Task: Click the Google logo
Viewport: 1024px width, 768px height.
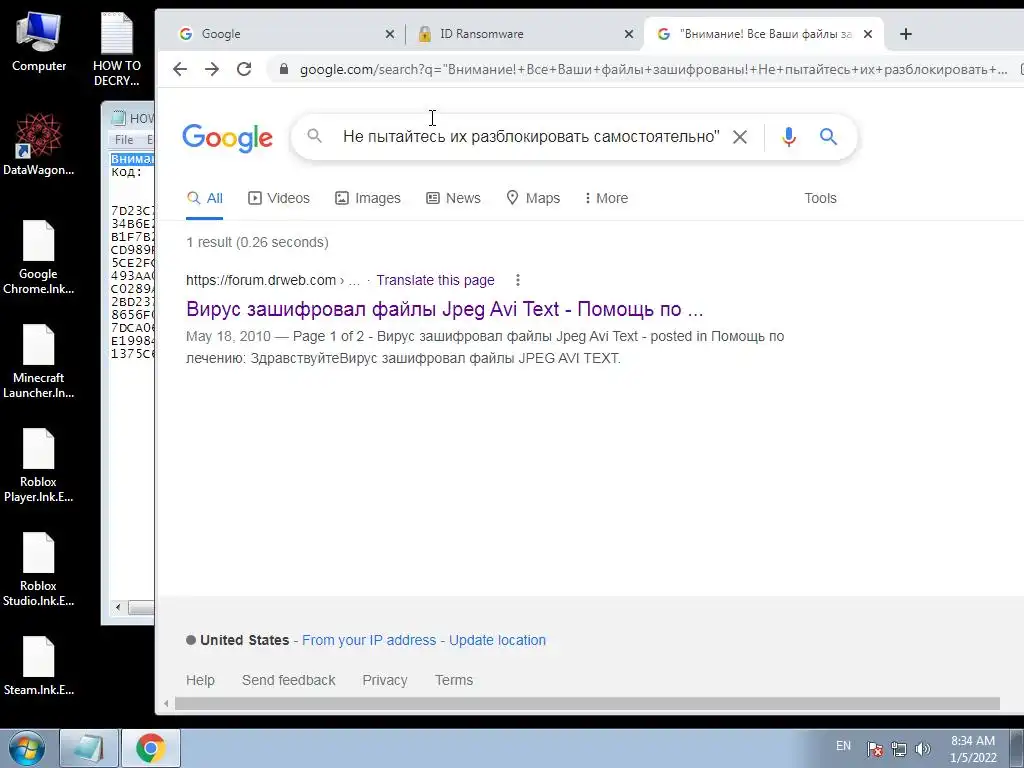Action: pyautogui.click(x=227, y=137)
